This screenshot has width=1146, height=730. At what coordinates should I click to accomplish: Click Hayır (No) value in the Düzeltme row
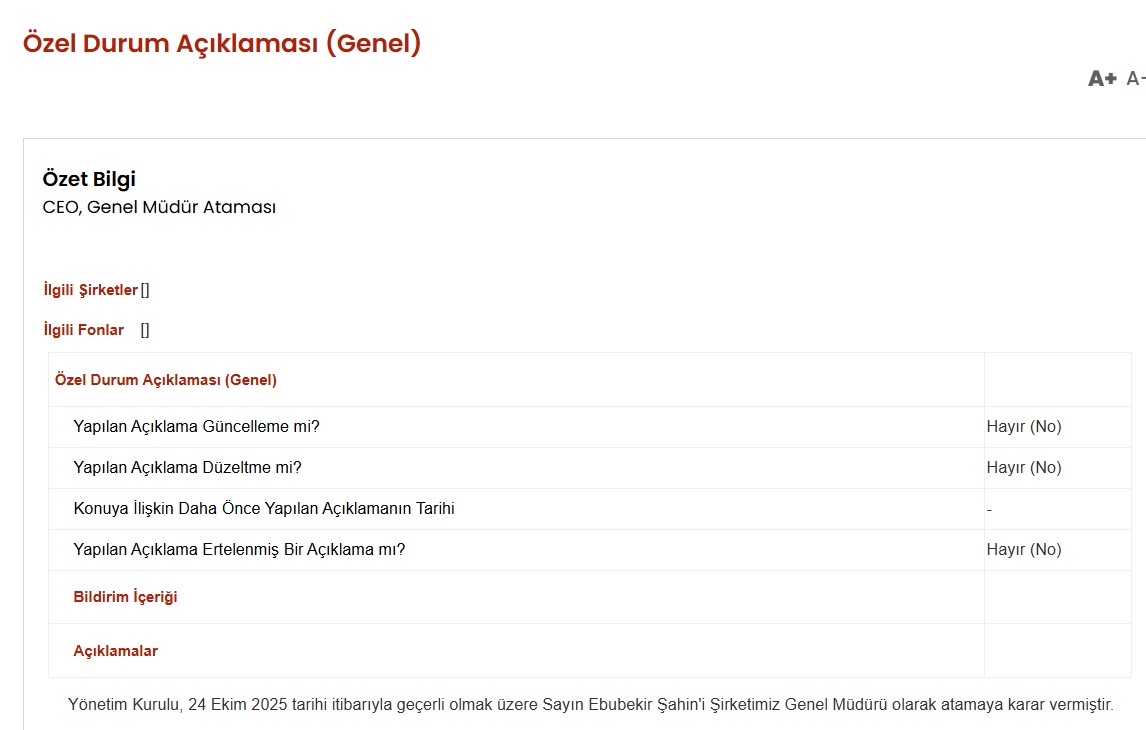pos(1023,468)
